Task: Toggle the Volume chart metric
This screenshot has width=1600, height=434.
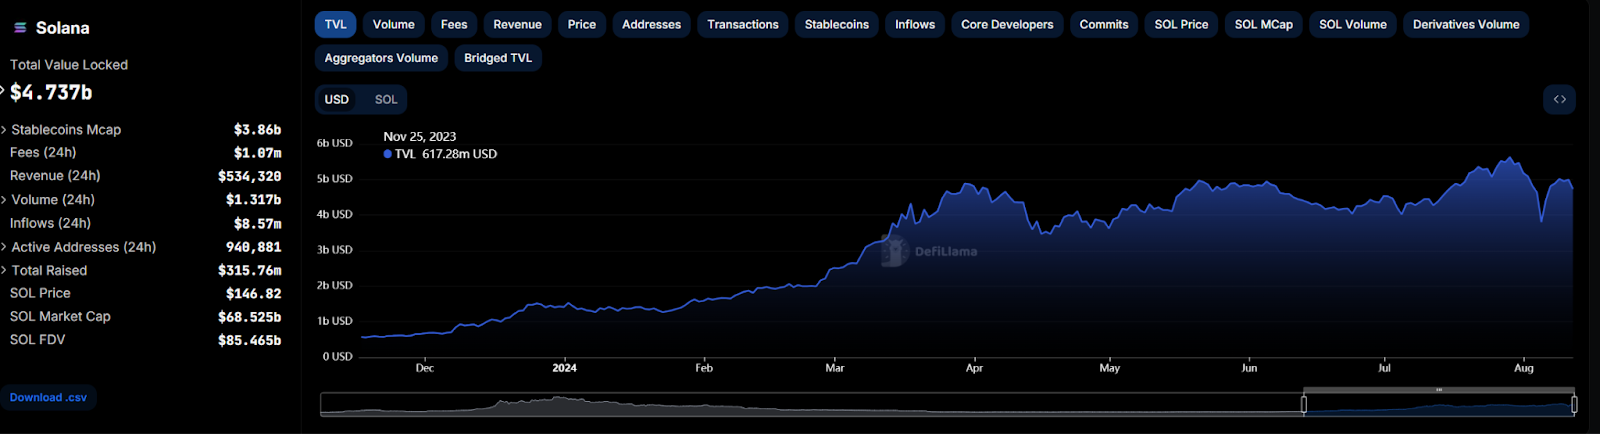Action: coord(394,24)
